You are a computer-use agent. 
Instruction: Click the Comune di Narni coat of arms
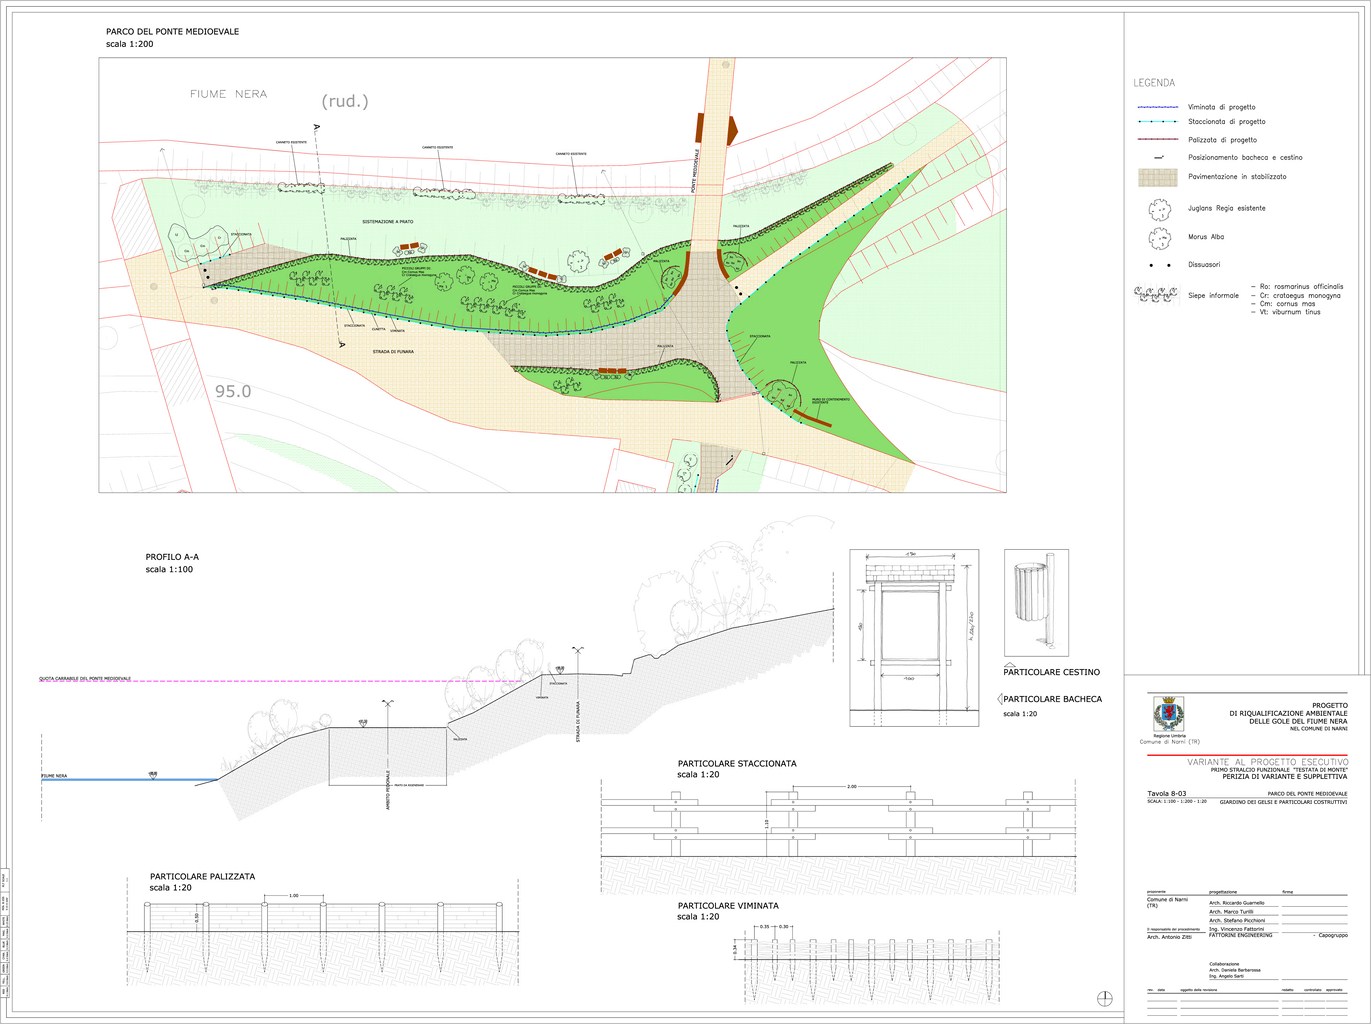click(x=1169, y=714)
